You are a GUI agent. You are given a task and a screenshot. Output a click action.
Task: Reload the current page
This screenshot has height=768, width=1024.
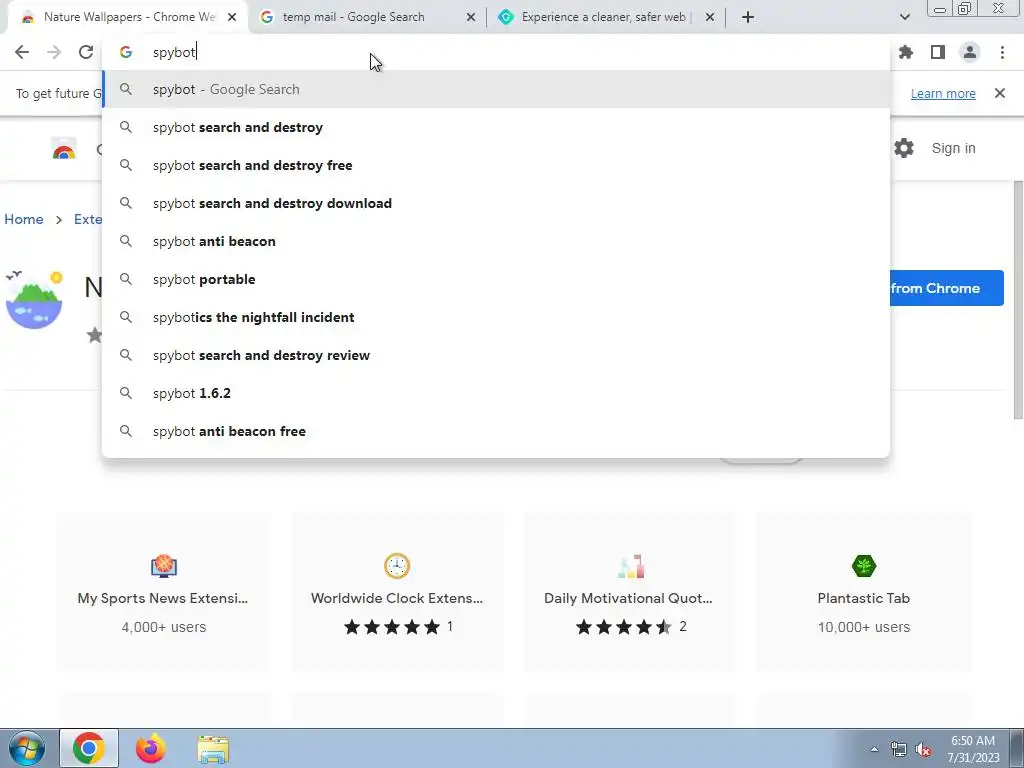(x=86, y=52)
